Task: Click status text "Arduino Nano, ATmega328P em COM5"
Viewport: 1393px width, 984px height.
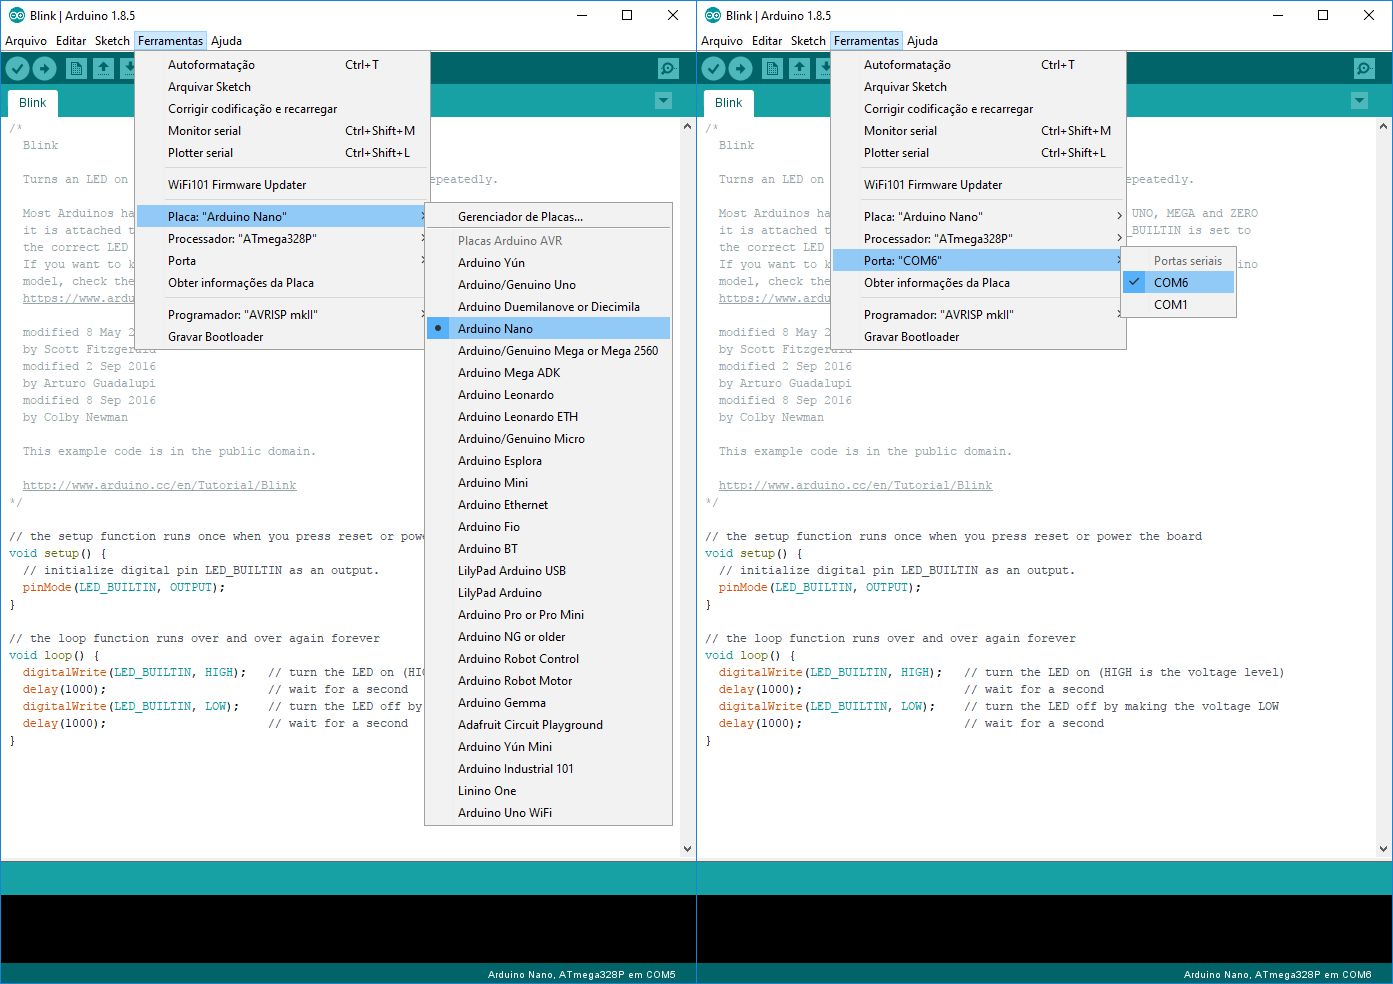Action: click(x=582, y=974)
